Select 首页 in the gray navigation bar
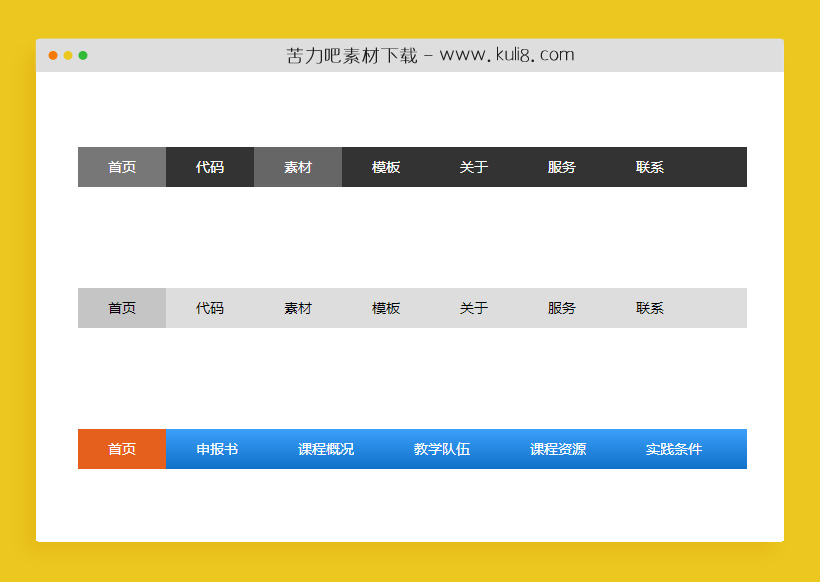 121,308
